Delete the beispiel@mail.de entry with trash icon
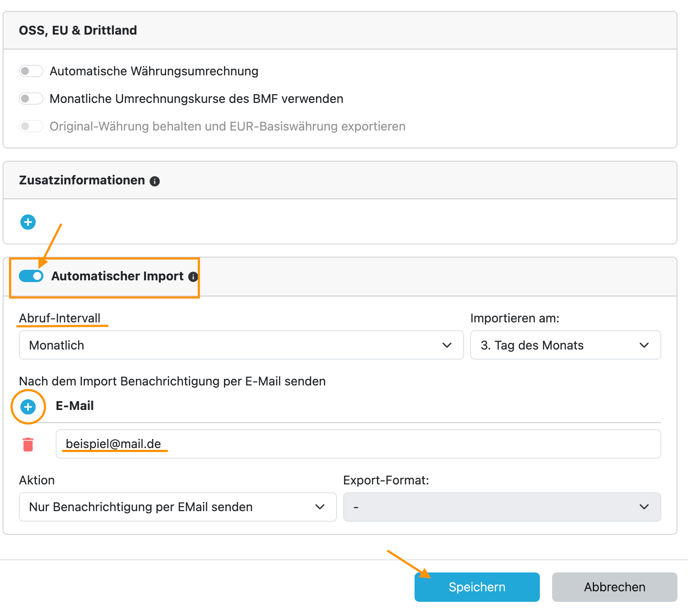688x611 pixels. 28,444
